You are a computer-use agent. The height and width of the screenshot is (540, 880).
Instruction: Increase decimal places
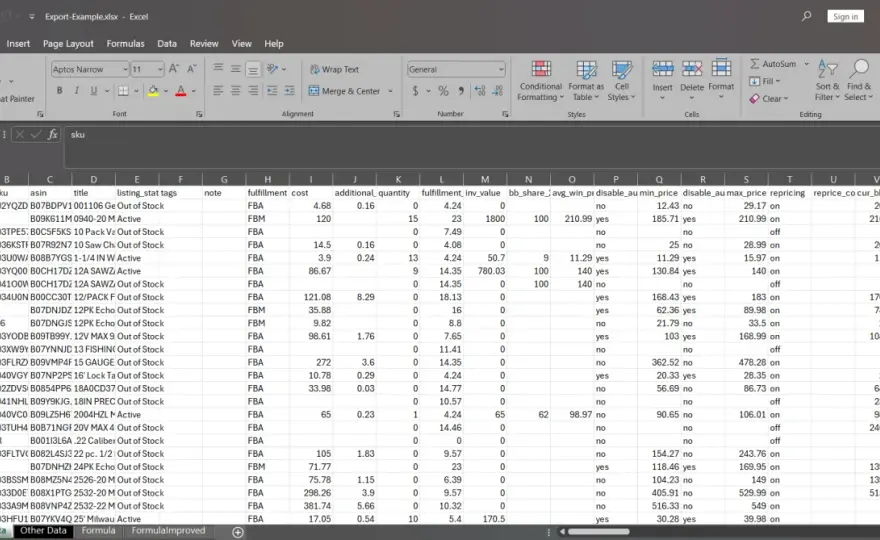click(480, 90)
